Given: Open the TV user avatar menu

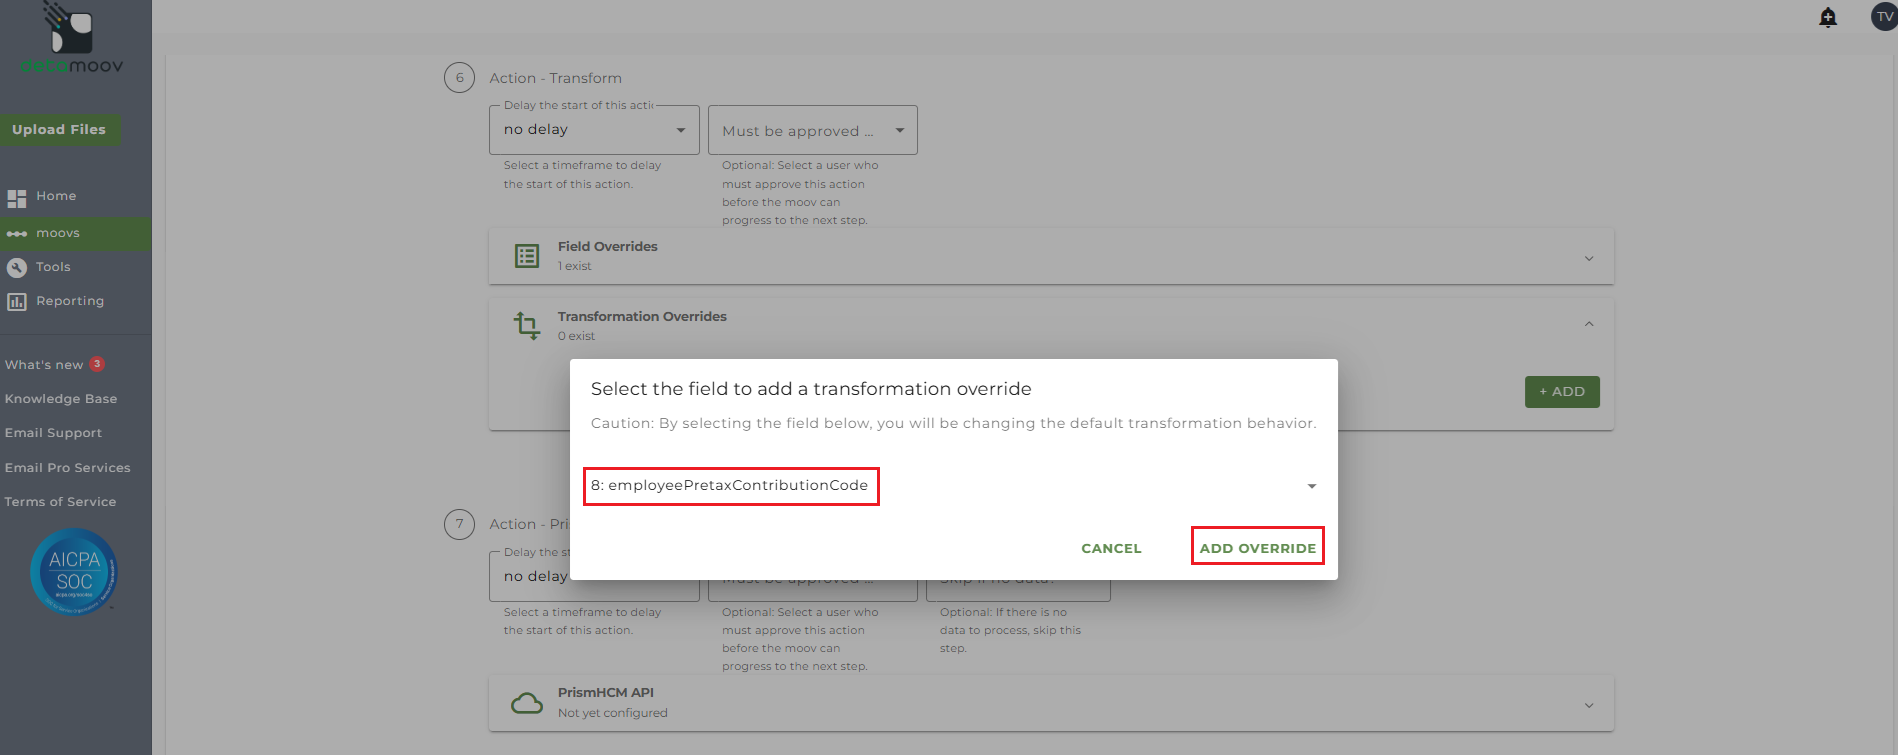Looking at the screenshot, I should 1884,17.
